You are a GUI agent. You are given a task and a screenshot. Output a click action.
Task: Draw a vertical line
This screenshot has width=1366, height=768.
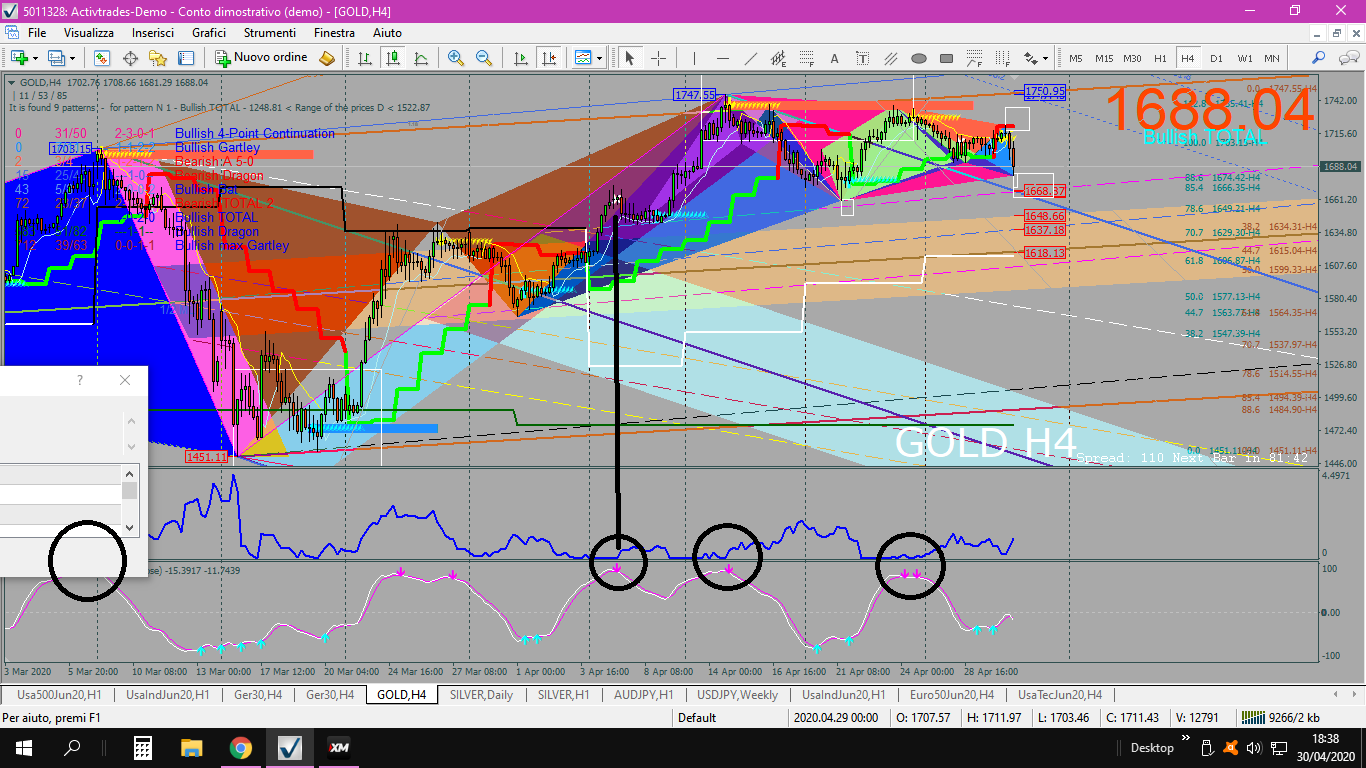point(695,58)
